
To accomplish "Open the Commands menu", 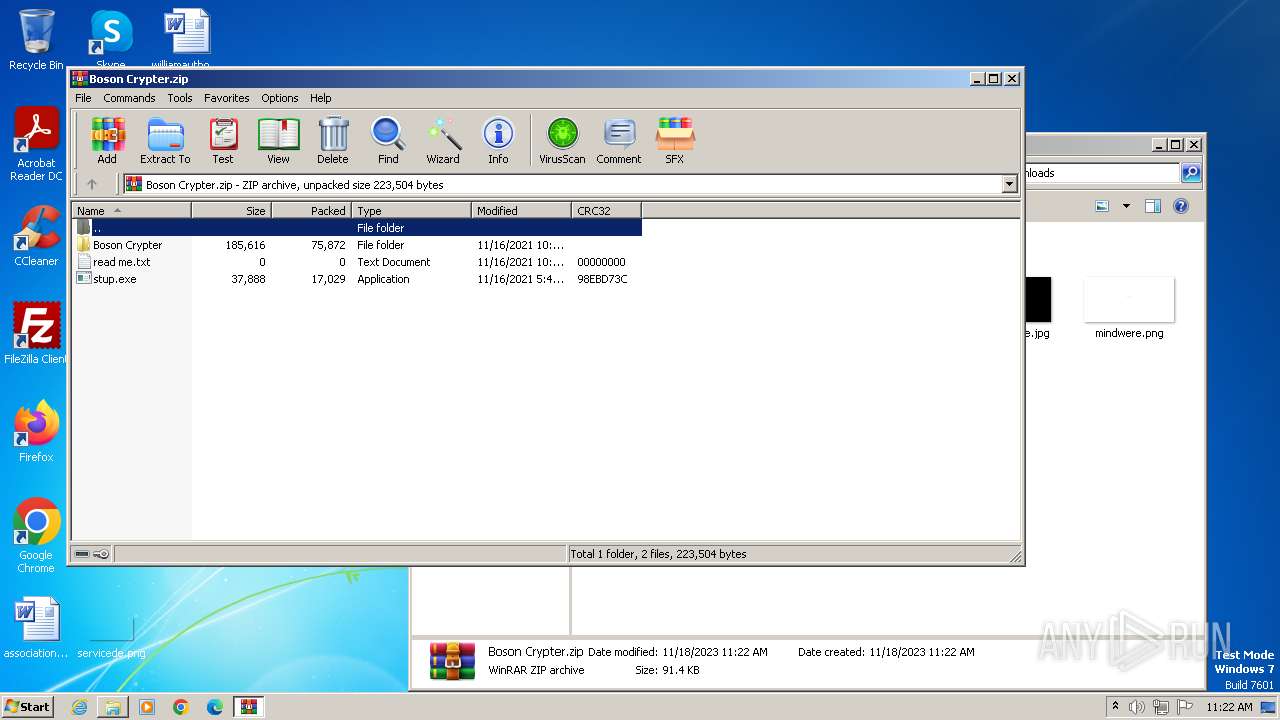I will (129, 98).
